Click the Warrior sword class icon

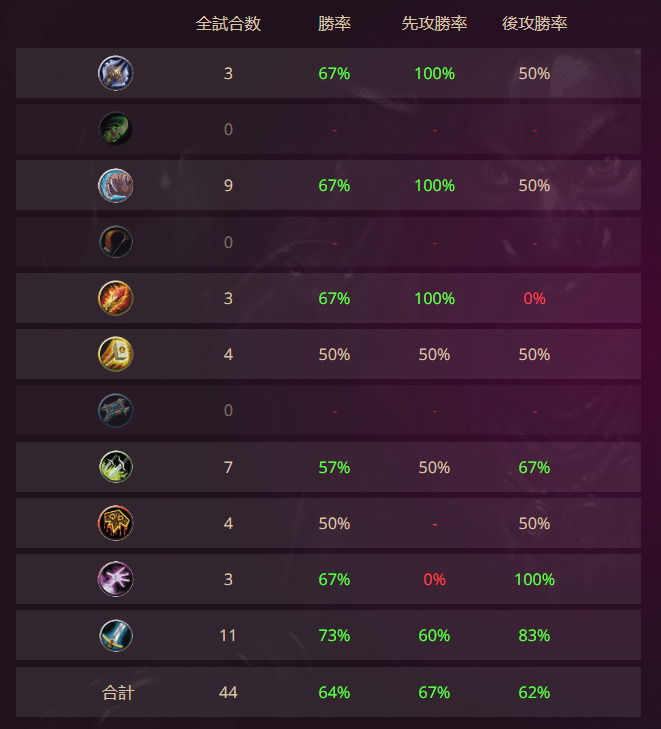pos(116,636)
